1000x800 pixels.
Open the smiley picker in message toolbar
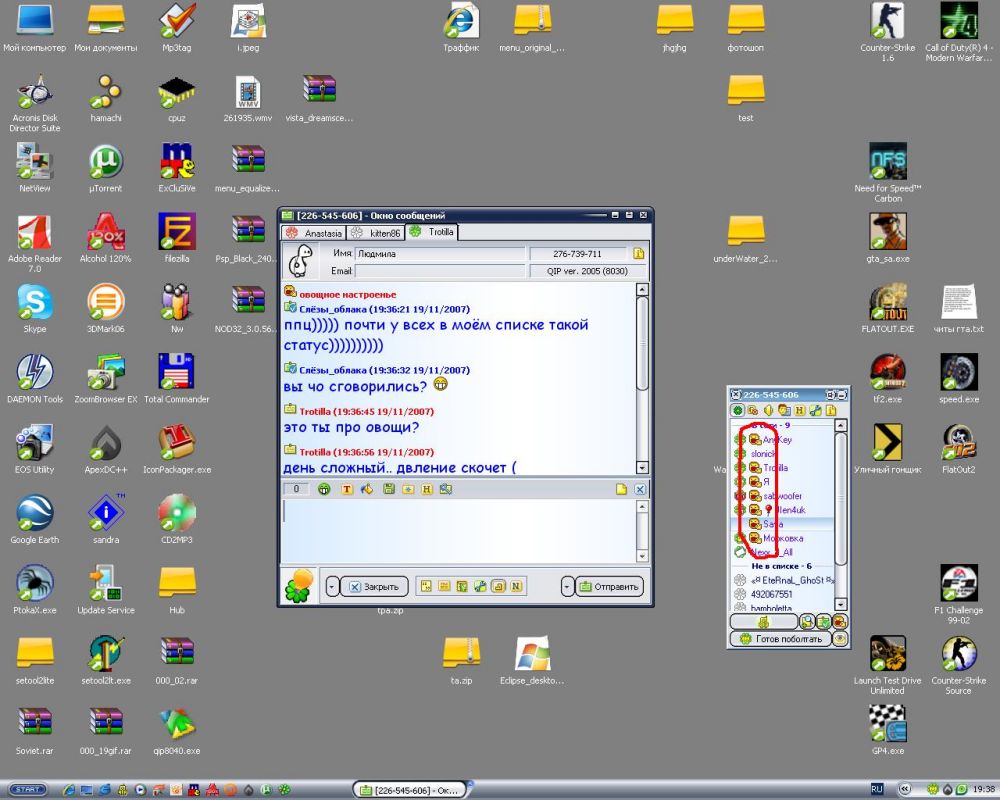pos(324,489)
